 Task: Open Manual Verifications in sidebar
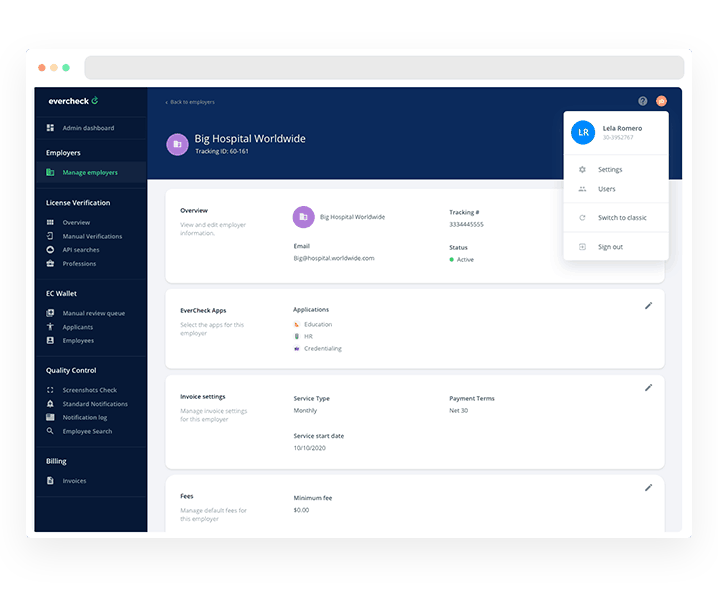point(92,236)
